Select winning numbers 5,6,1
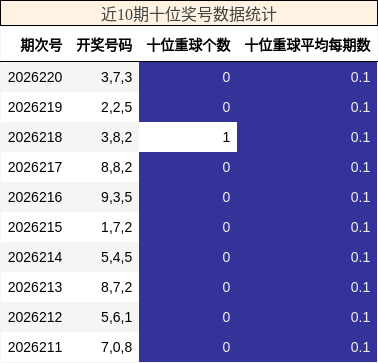Screen dimensions: 378x363 click(117, 317)
